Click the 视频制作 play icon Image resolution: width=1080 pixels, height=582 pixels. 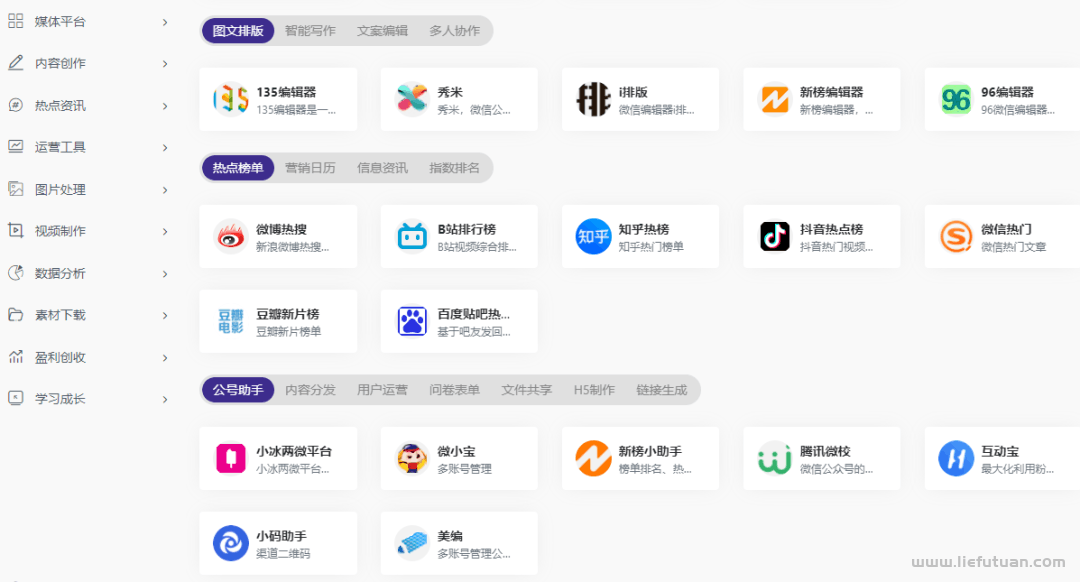tap(15, 230)
